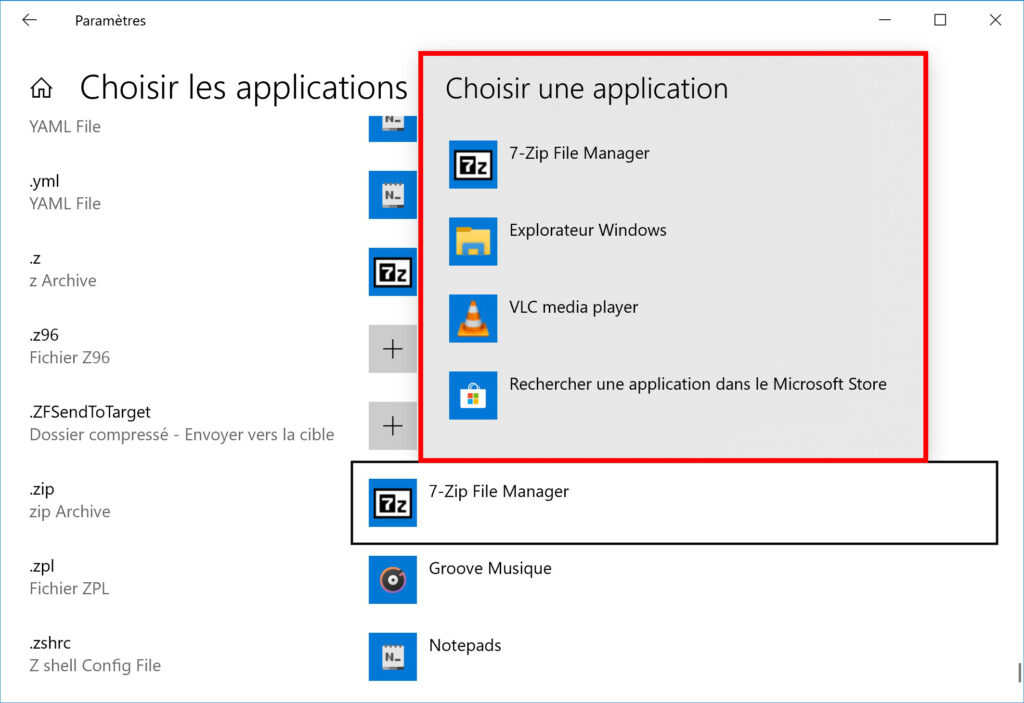Click the .zip extension label
Image resolution: width=1024 pixels, height=703 pixels.
click(42, 489)
